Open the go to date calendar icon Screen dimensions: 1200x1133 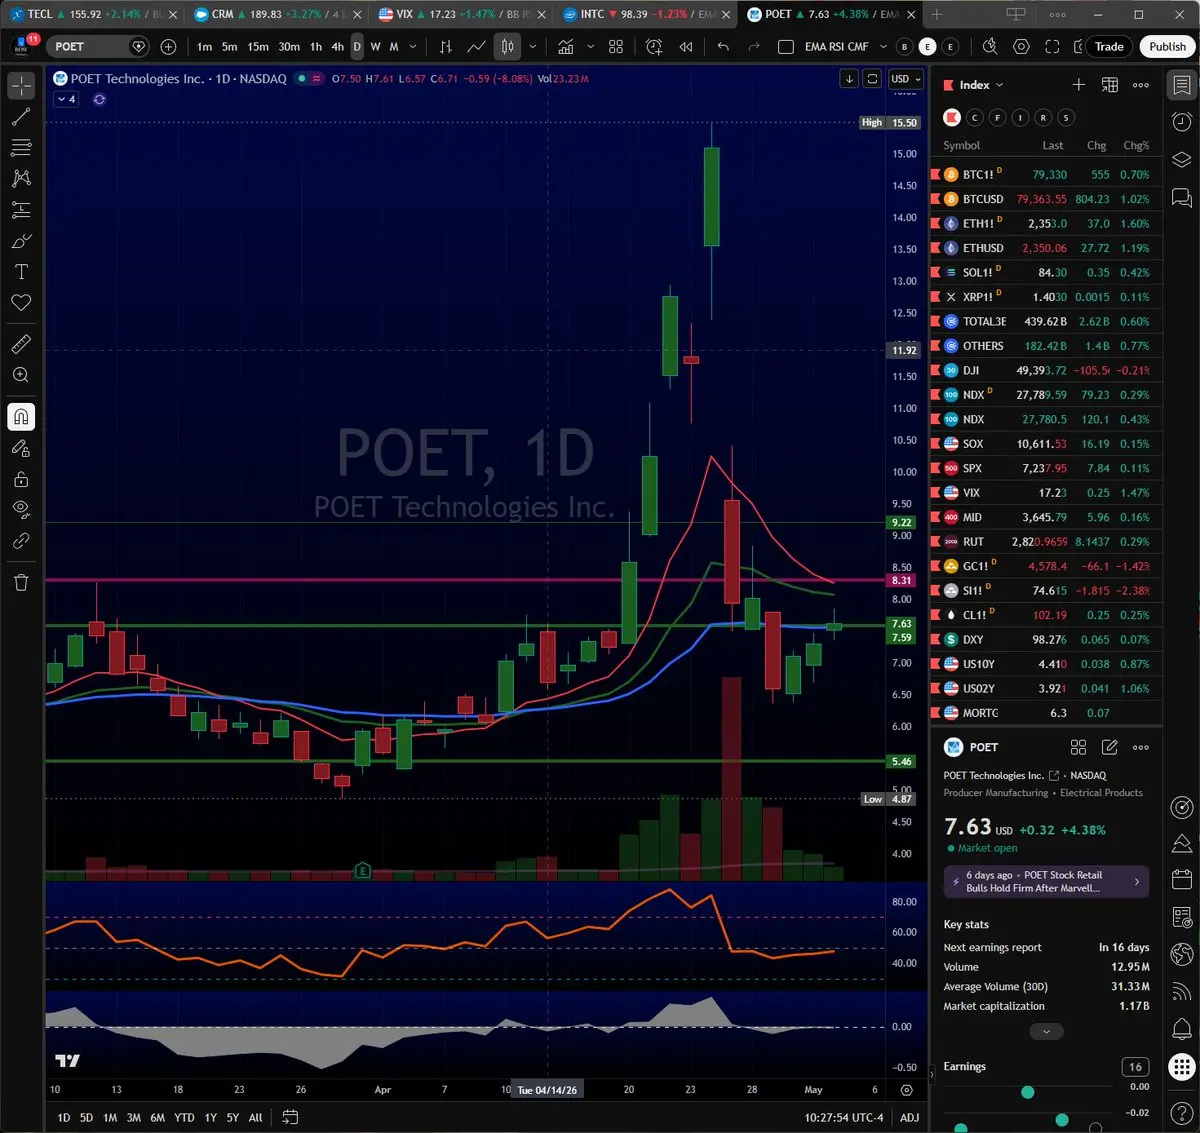click(x=290, y=1118)
